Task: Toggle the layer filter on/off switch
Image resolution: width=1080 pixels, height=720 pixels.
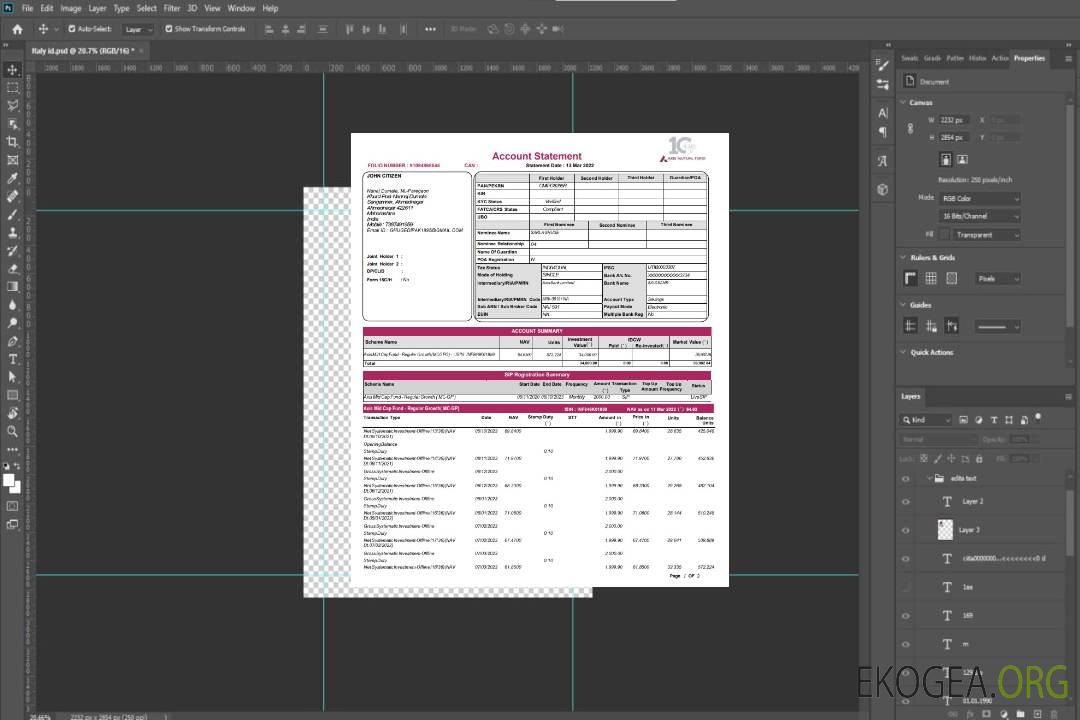Action: 1038,418
